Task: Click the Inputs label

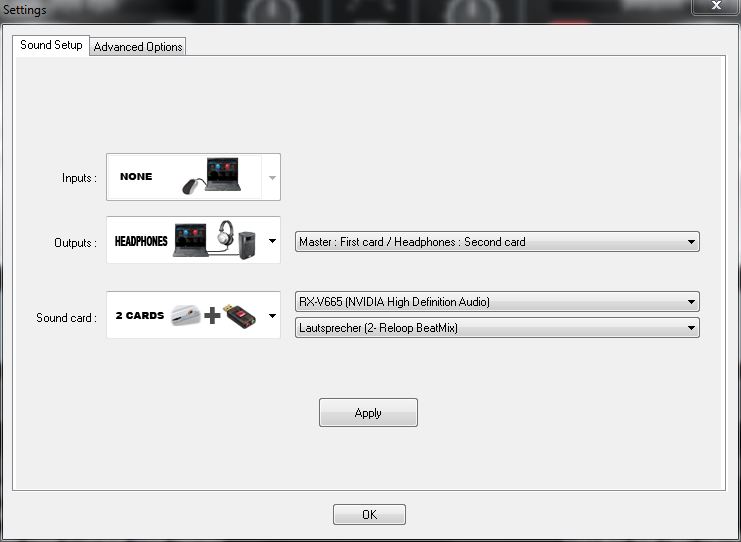Action: [x=79, y=178]
